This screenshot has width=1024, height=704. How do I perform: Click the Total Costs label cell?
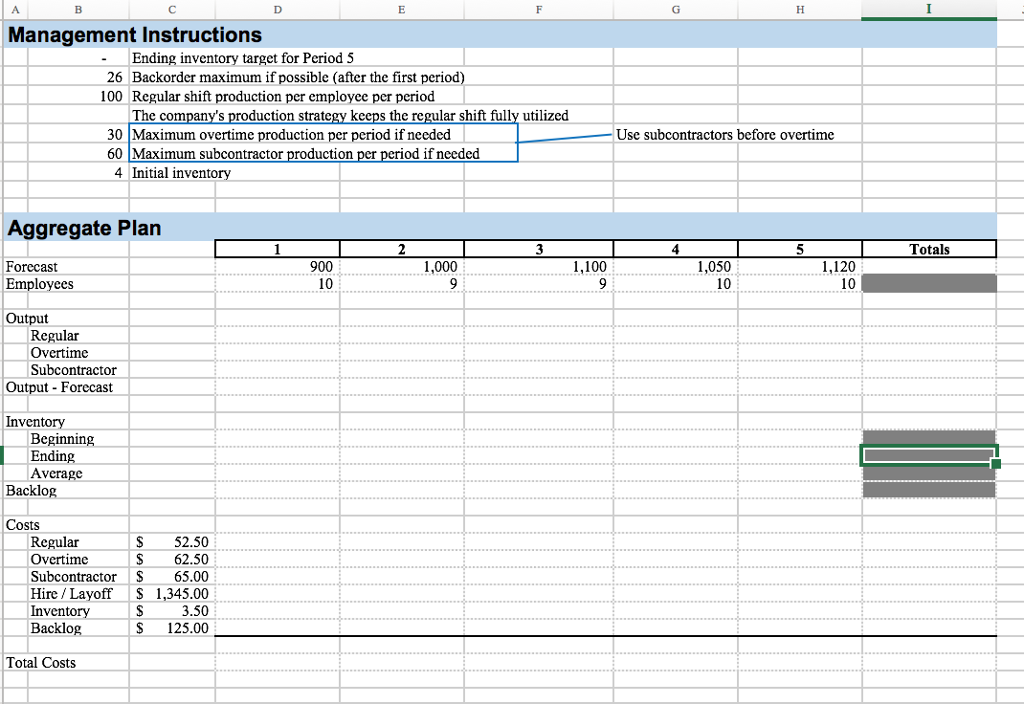(x=41, y=662)
